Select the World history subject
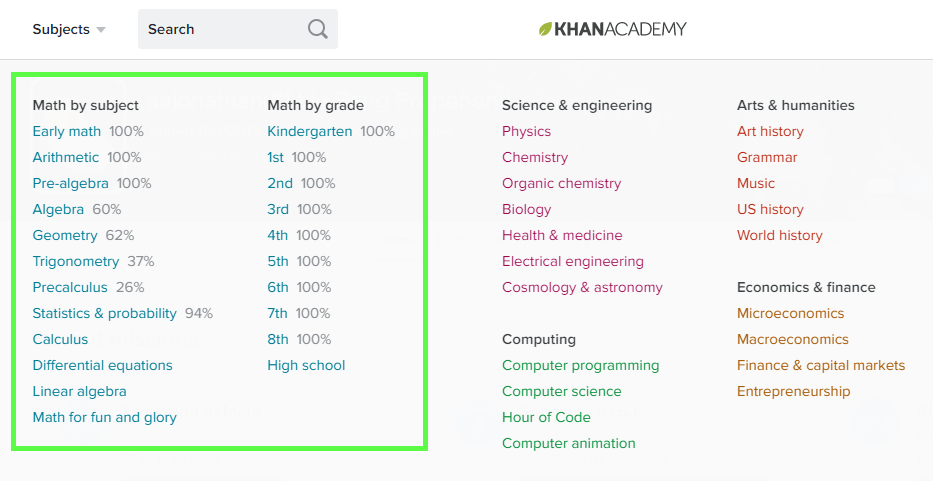 click(x=780, y=235)
